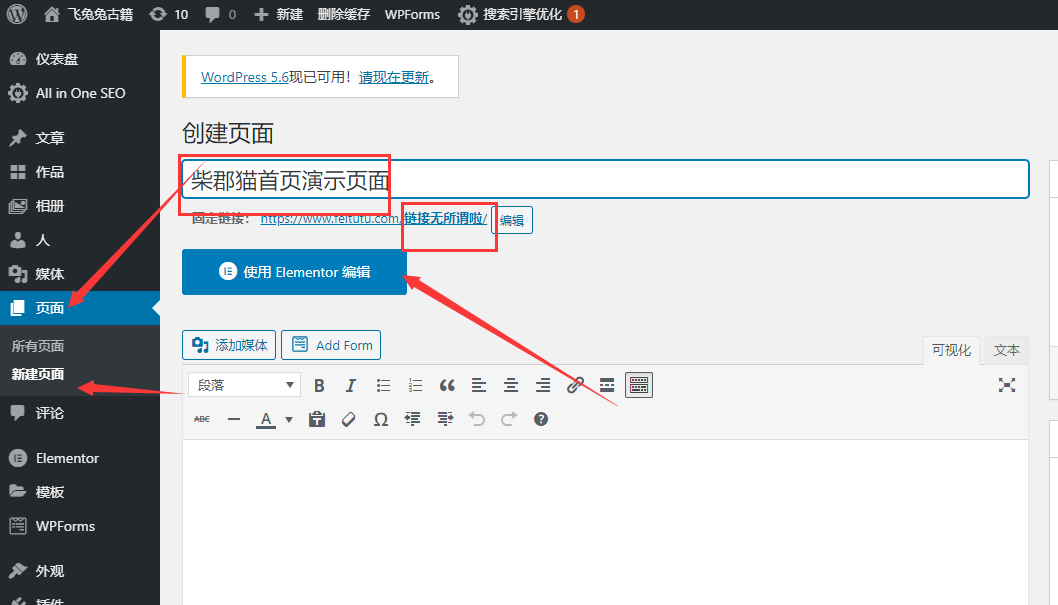Enter distraction-free fullscreen mode
1058x605 pixels.
1007,385
